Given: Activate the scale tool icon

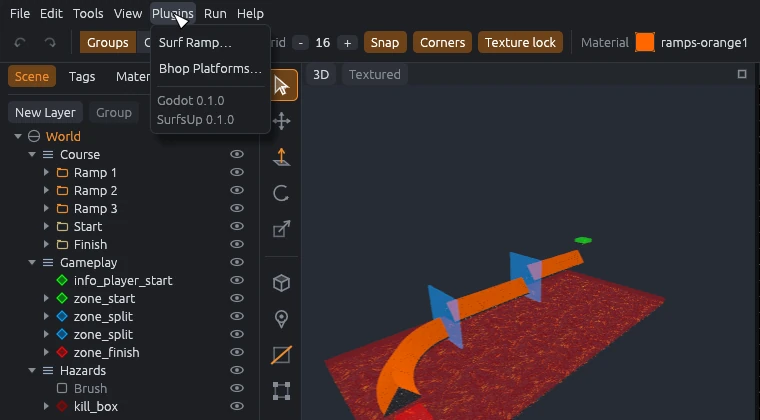Looking at the screenshot, I should click(282, 229).
